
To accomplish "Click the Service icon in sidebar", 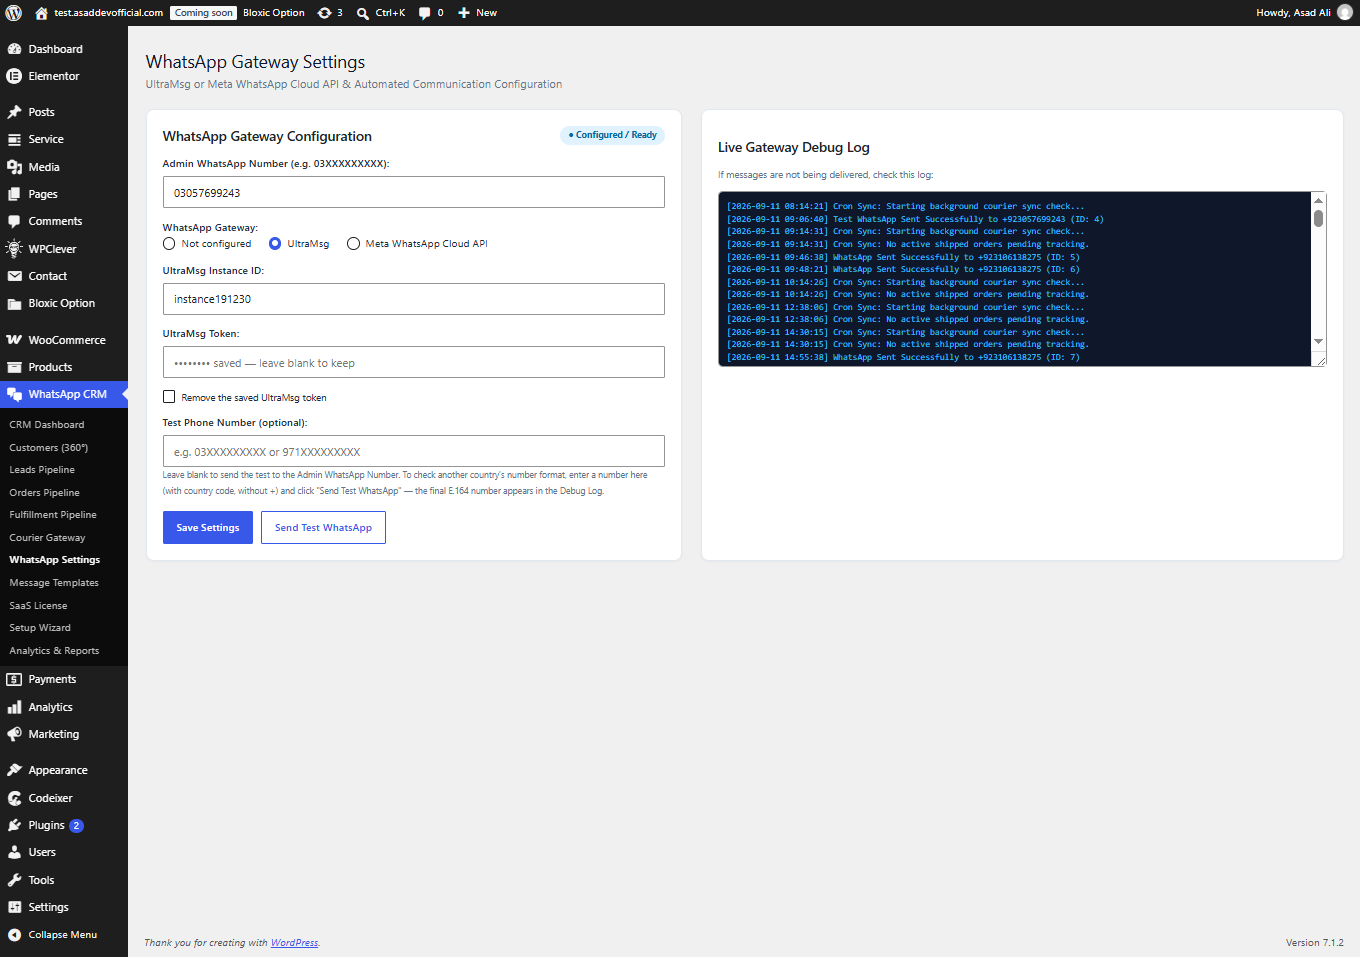I will point(14,139).
